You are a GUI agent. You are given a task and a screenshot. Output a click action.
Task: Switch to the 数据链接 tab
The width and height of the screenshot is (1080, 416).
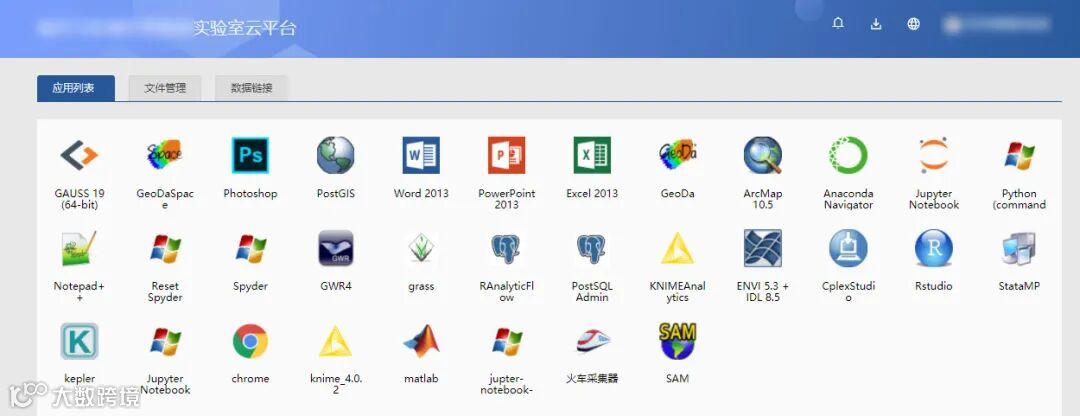(251, 88)
